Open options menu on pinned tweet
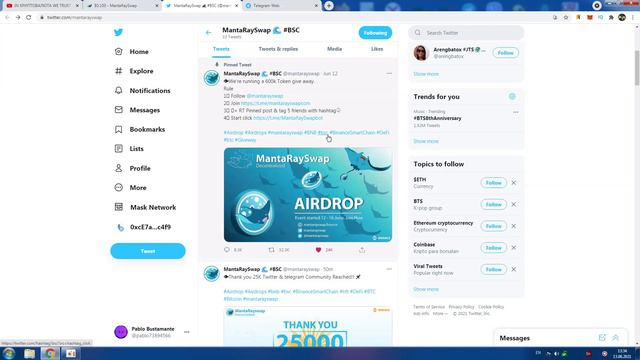This screenshot has height=360, width=640. point(389,73)
